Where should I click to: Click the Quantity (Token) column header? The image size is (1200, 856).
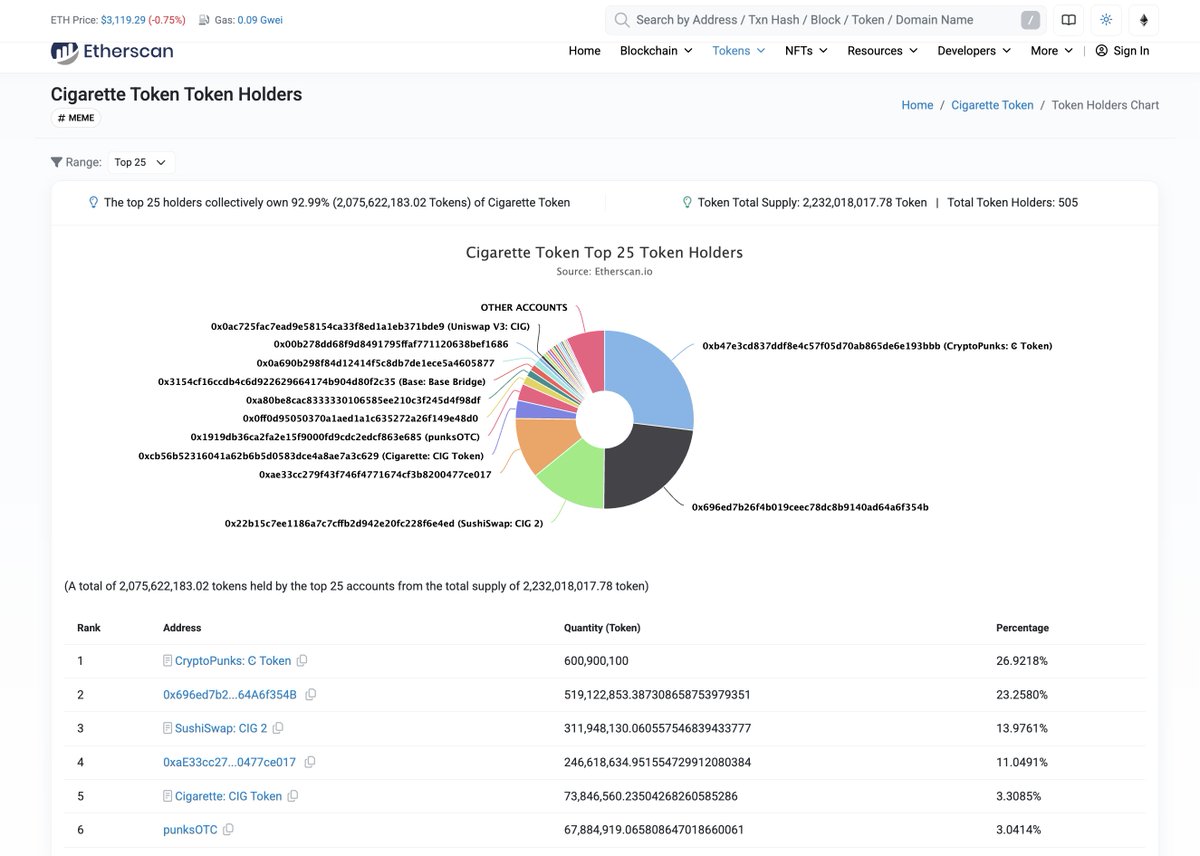click(602, 628)
